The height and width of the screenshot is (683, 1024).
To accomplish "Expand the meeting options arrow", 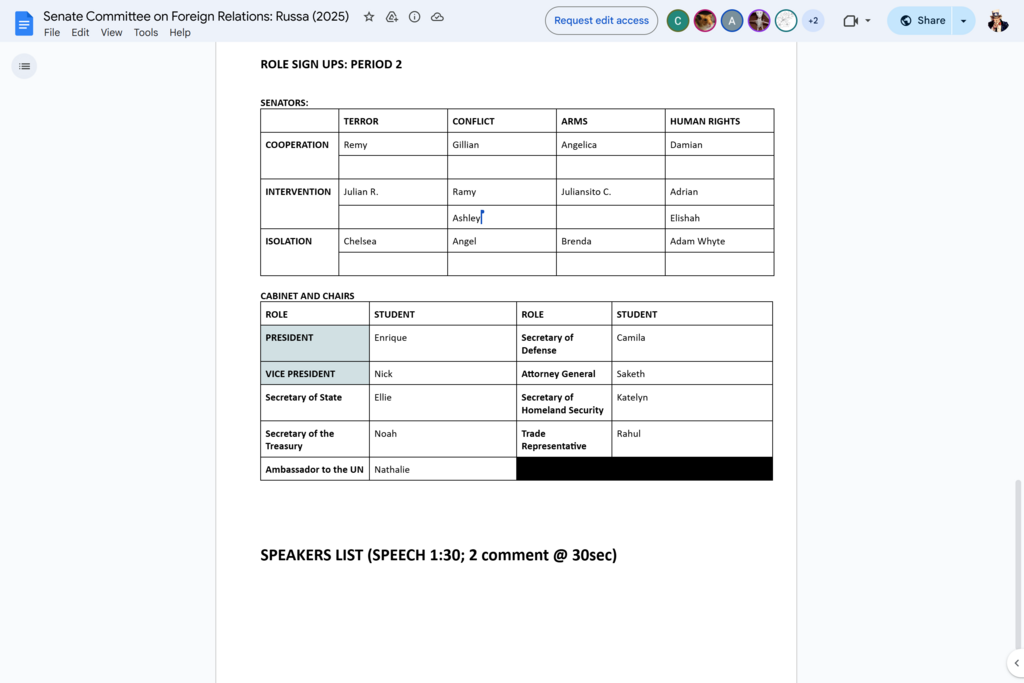I will click(x=868, y=21).
